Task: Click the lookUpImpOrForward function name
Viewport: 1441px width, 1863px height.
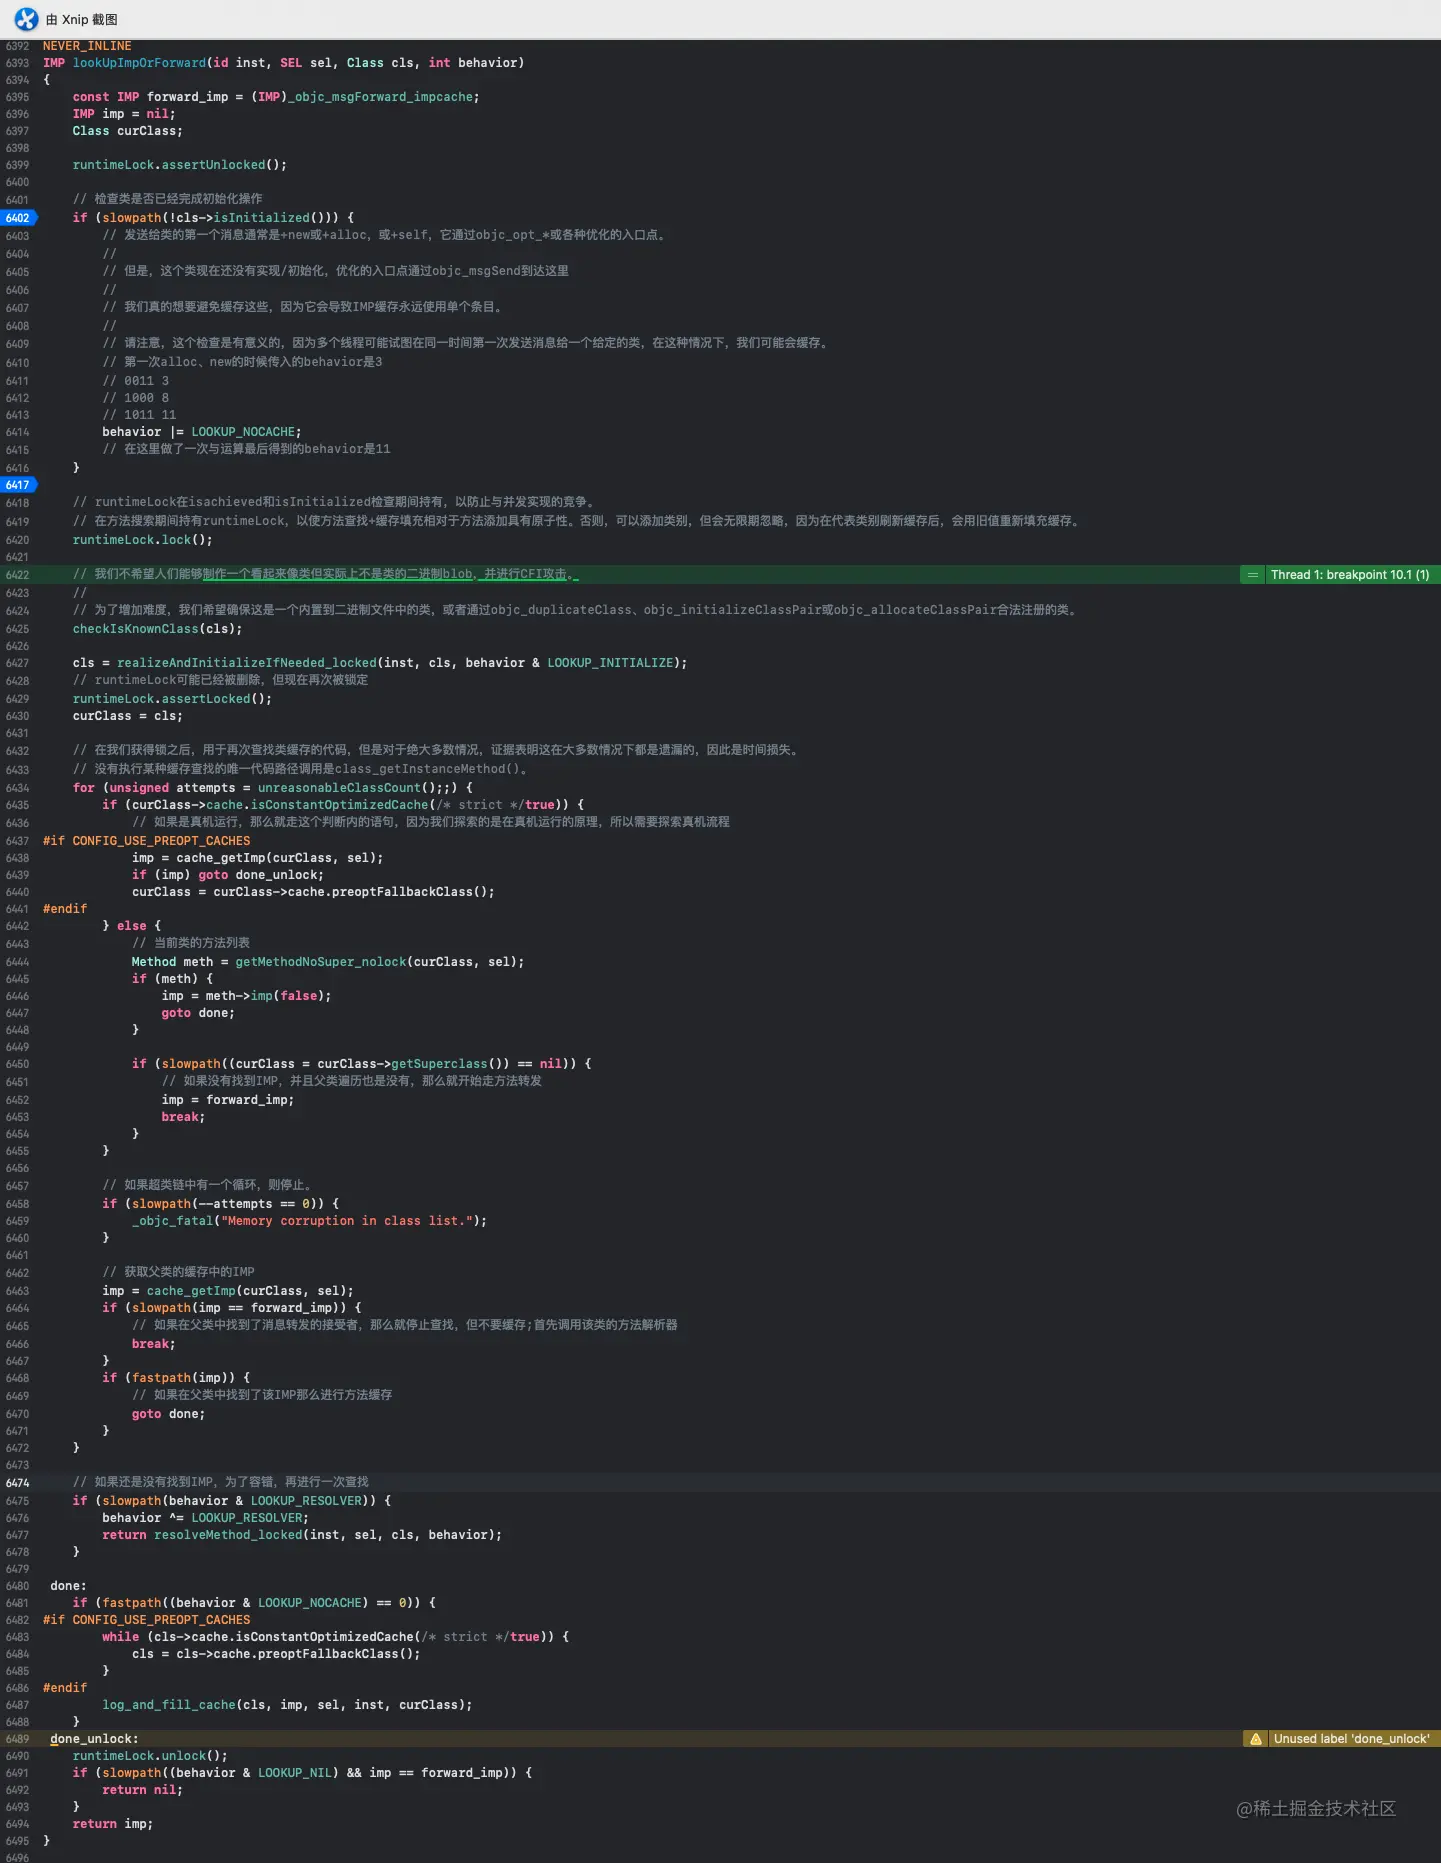Action: (139, 63)
